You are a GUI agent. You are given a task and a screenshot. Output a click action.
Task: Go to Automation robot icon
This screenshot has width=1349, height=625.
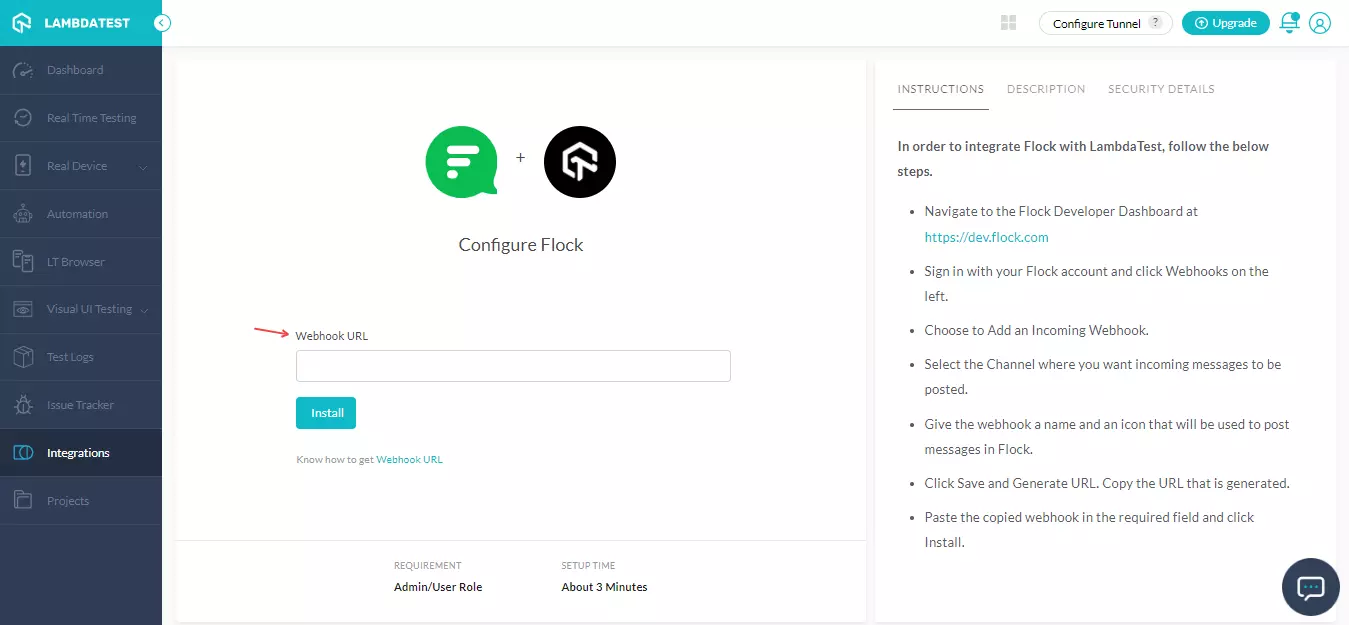pos(23,214)
